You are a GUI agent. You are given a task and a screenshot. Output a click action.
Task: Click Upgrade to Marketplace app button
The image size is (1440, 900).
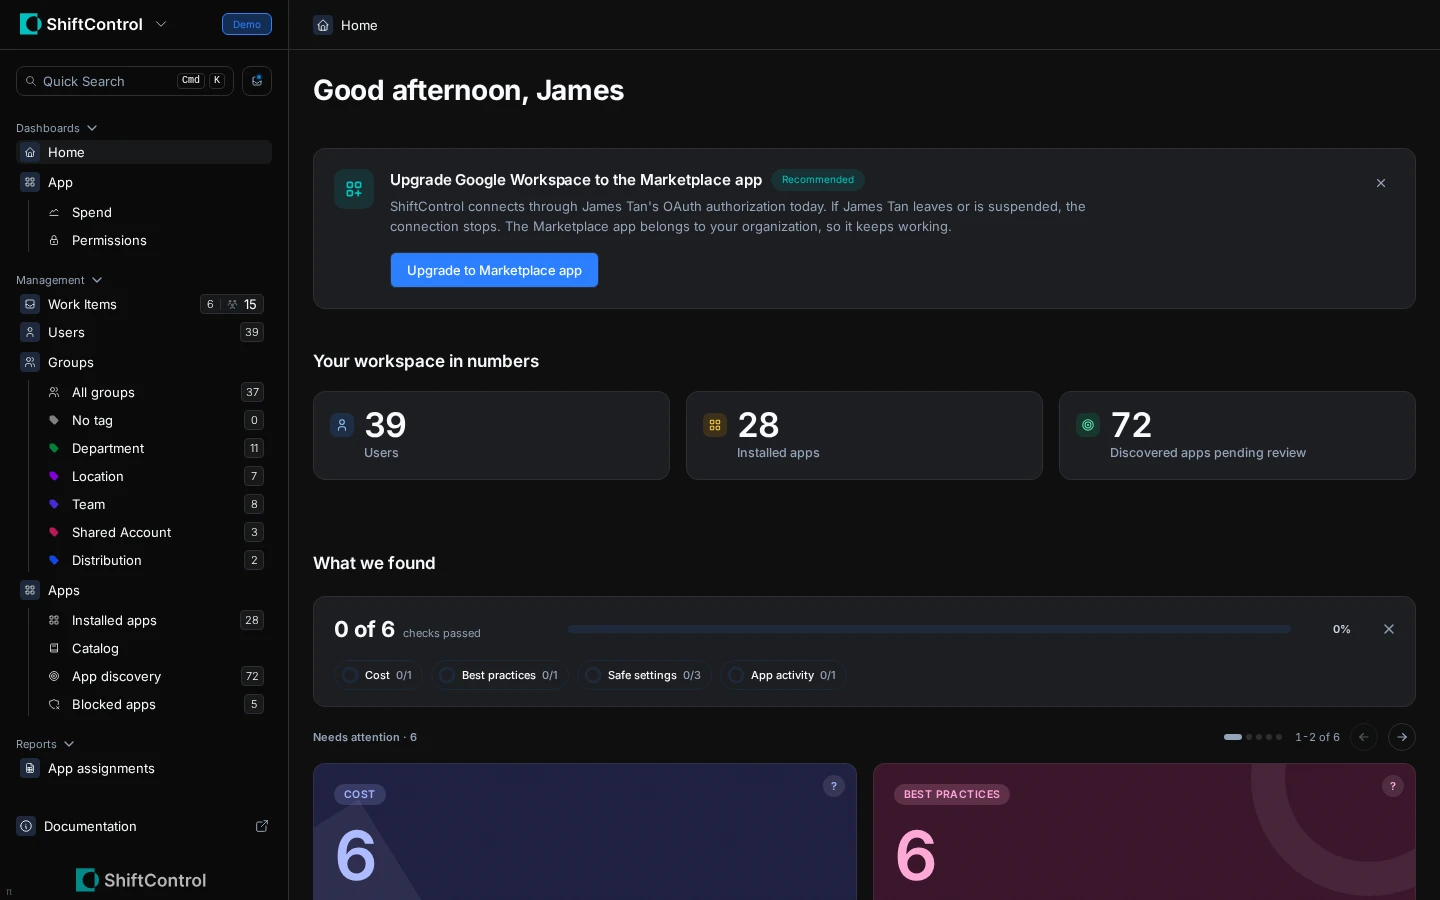tap(494, 270)
